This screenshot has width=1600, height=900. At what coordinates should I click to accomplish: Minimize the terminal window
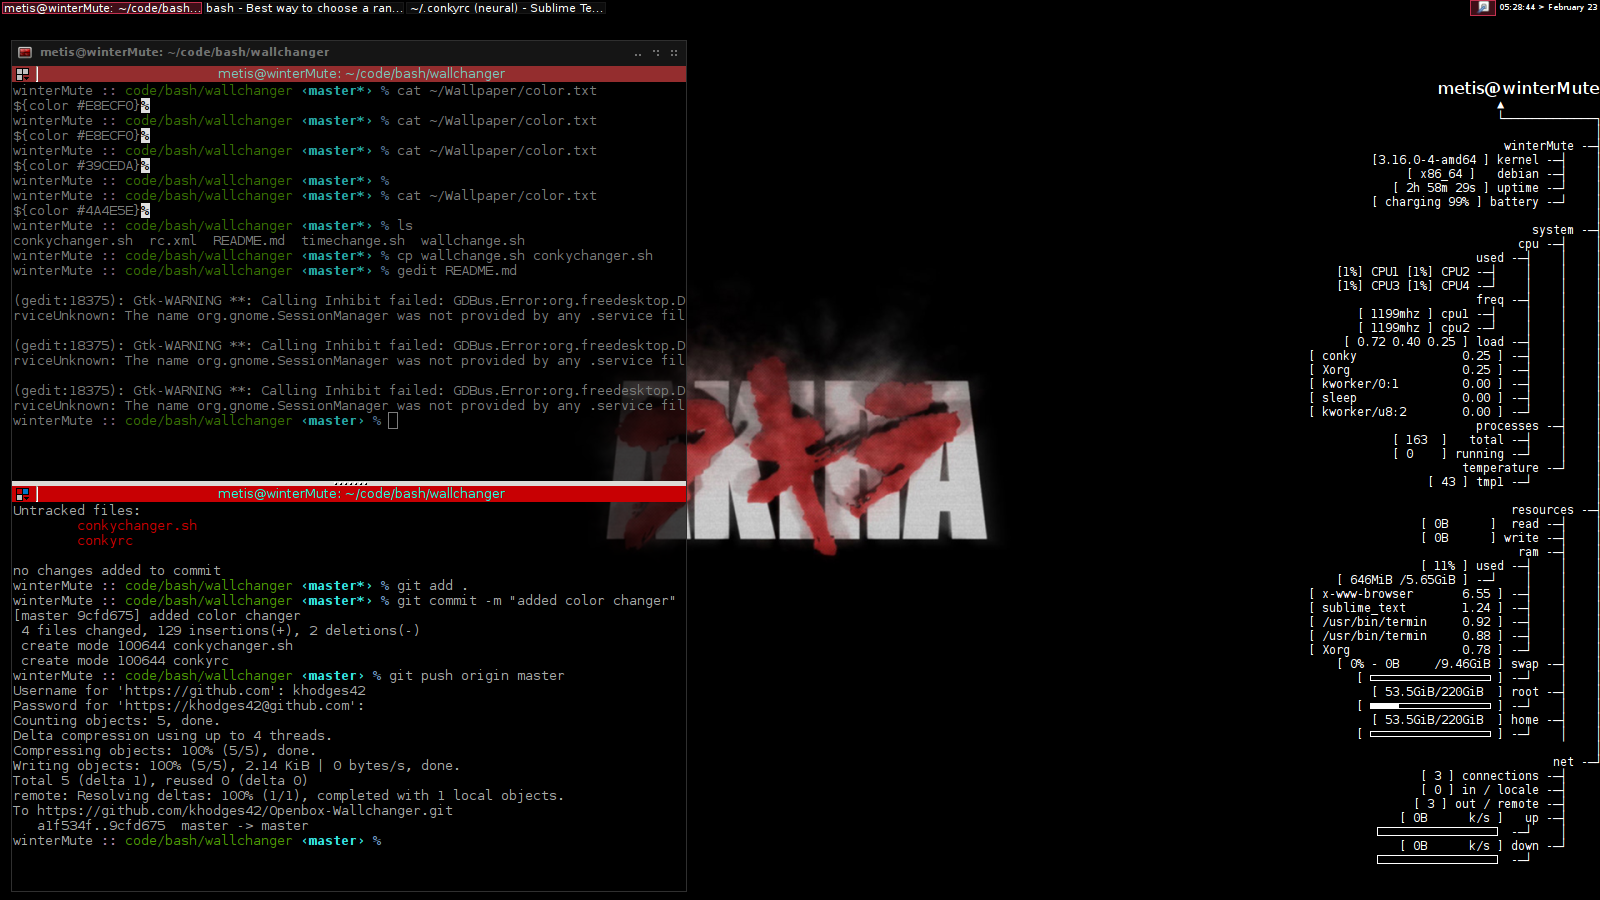tap(638, 53)
